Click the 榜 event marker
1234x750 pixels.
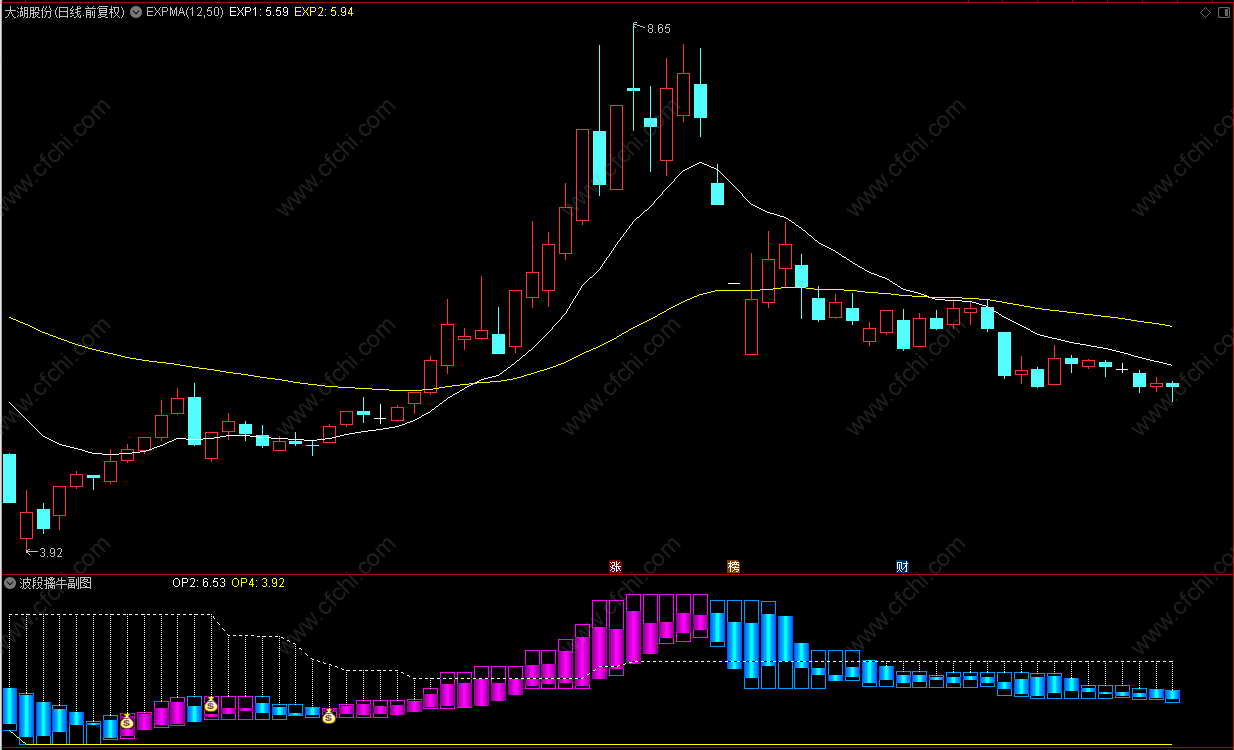(x=734, y=566)
